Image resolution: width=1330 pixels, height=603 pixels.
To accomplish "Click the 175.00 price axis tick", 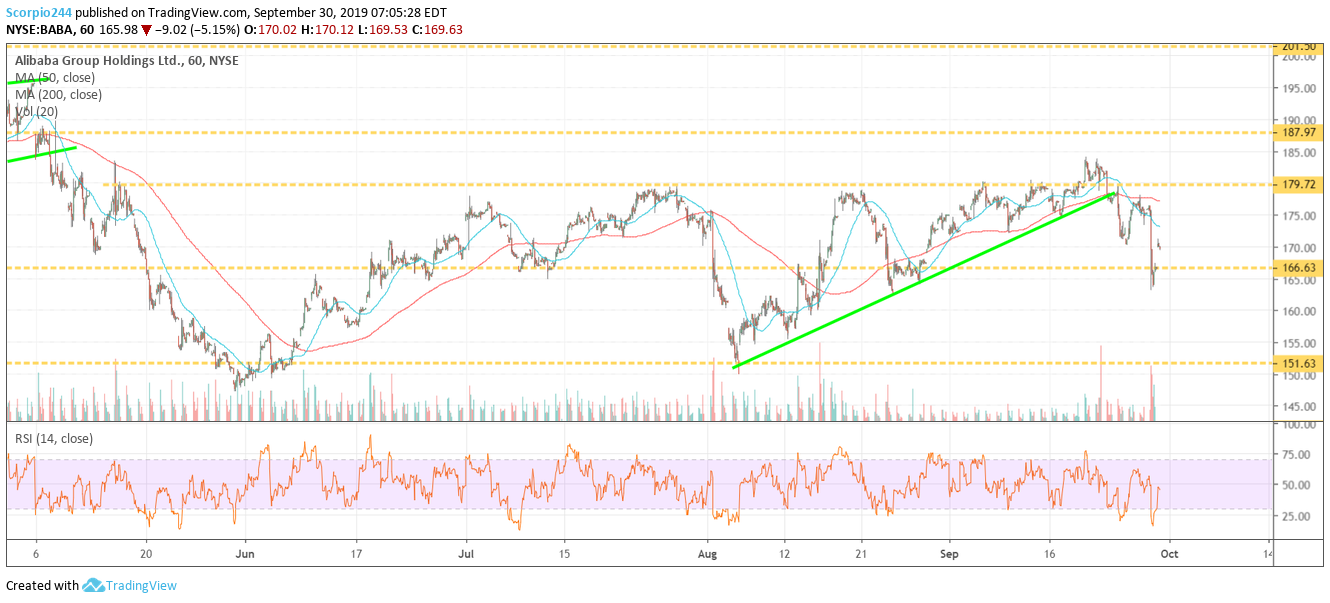I will (1298, 216).
